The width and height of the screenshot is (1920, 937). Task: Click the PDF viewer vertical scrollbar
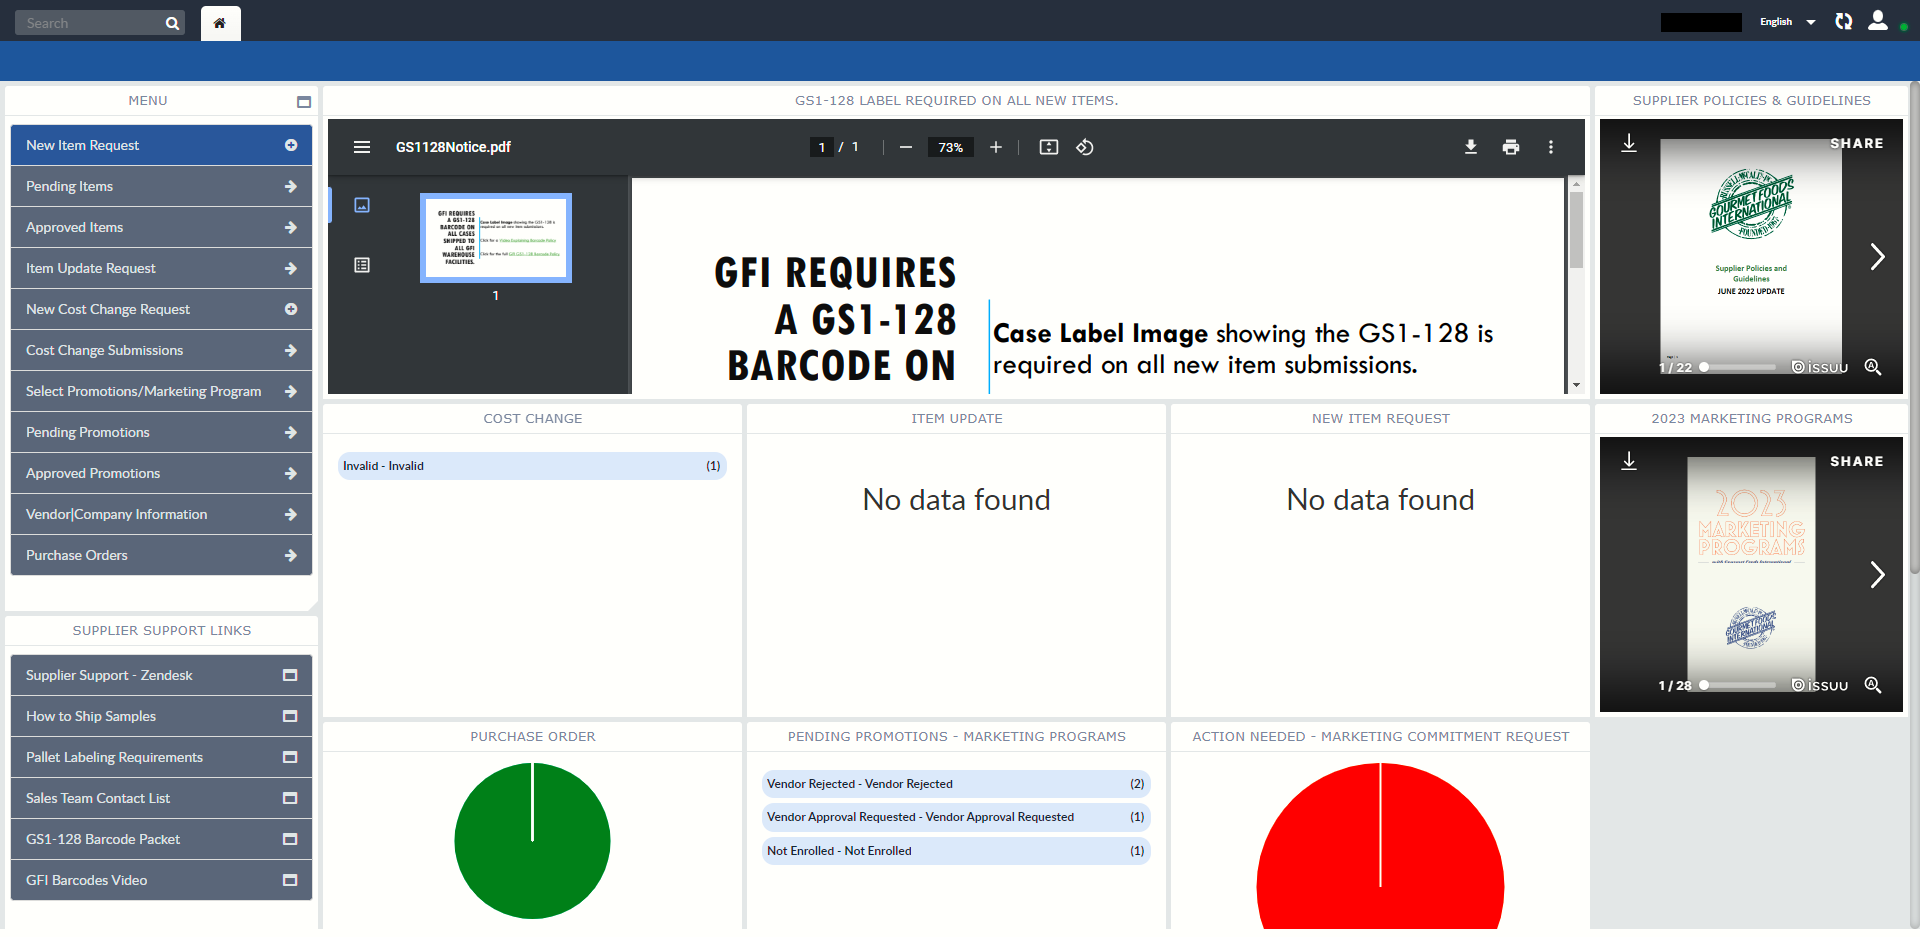click(x=1576, y=231)
